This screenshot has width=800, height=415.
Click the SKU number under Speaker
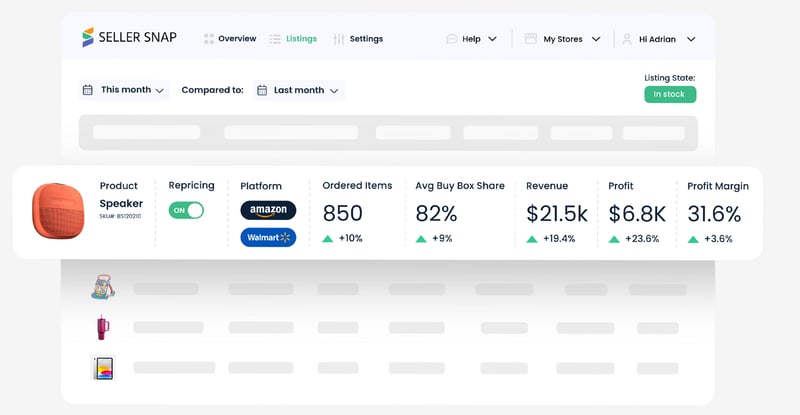point(120,216)
